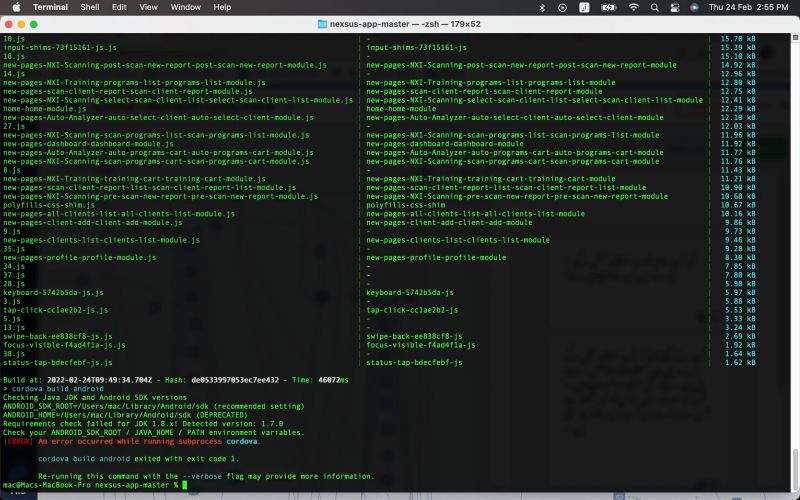Click the build time 46072ms
Screen dimensions: 800x500
333,380
